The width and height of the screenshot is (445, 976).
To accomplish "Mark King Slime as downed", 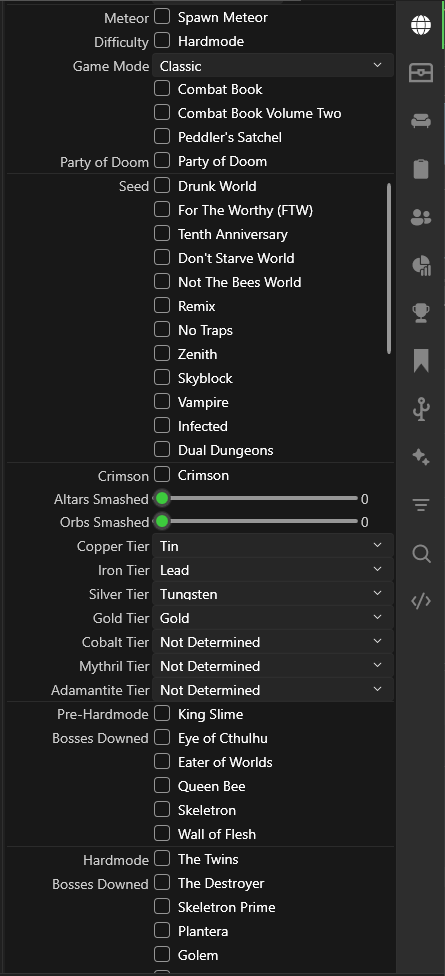I will point(162,713).
